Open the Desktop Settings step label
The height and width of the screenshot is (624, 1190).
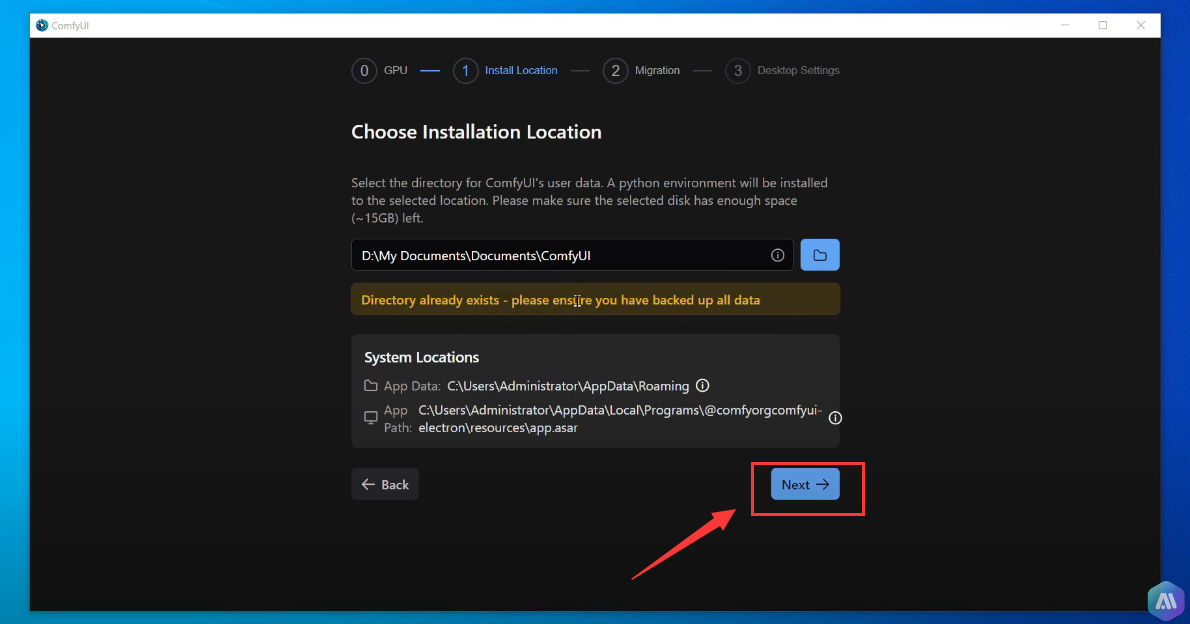798,70
